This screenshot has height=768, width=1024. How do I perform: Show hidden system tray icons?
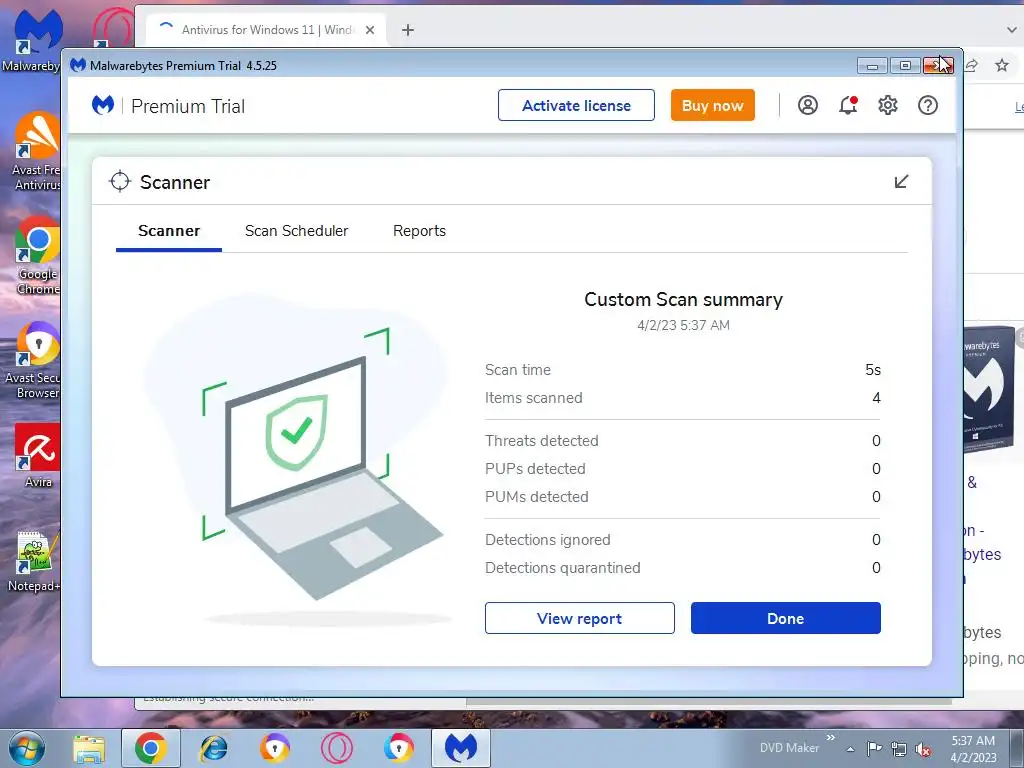click(x=850, y=749)
